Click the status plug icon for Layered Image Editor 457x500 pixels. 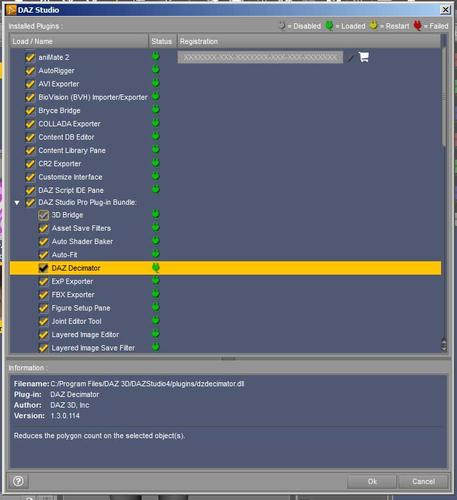pos(156,334)
